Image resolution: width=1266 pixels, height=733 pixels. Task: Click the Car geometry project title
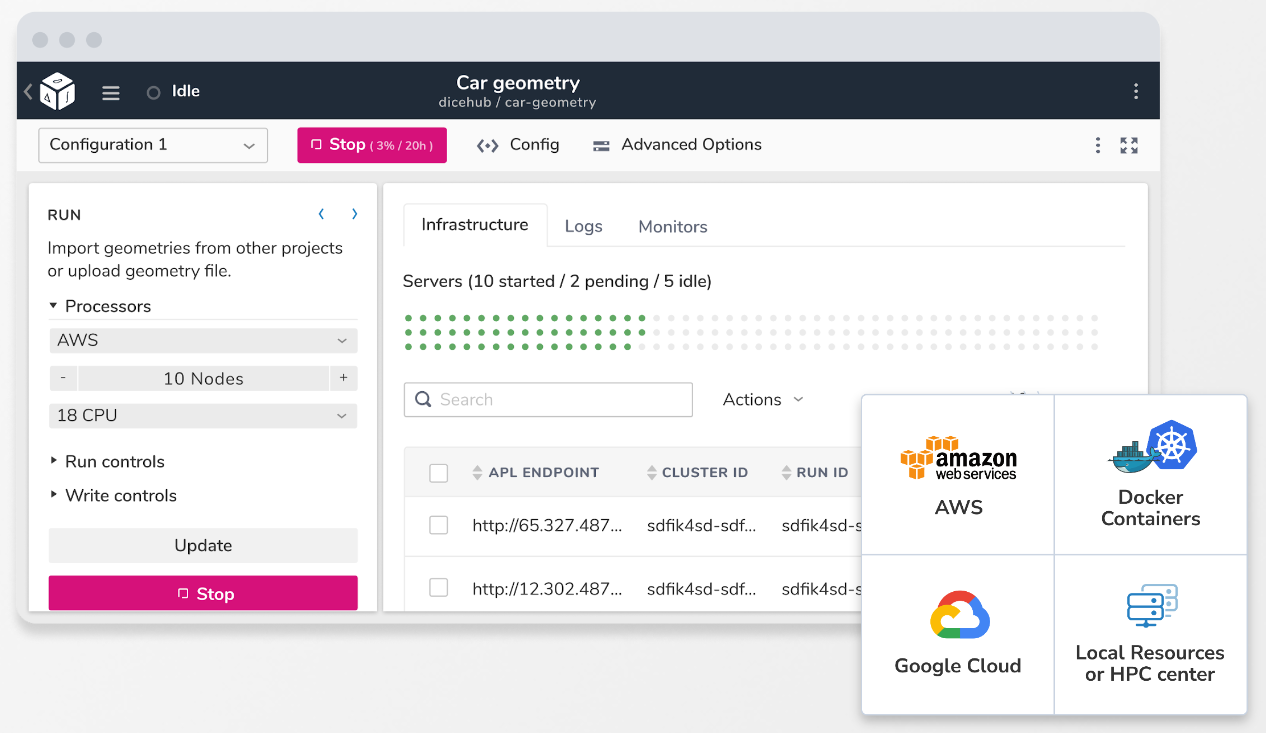pyautogui.click(x=518, y=83)
